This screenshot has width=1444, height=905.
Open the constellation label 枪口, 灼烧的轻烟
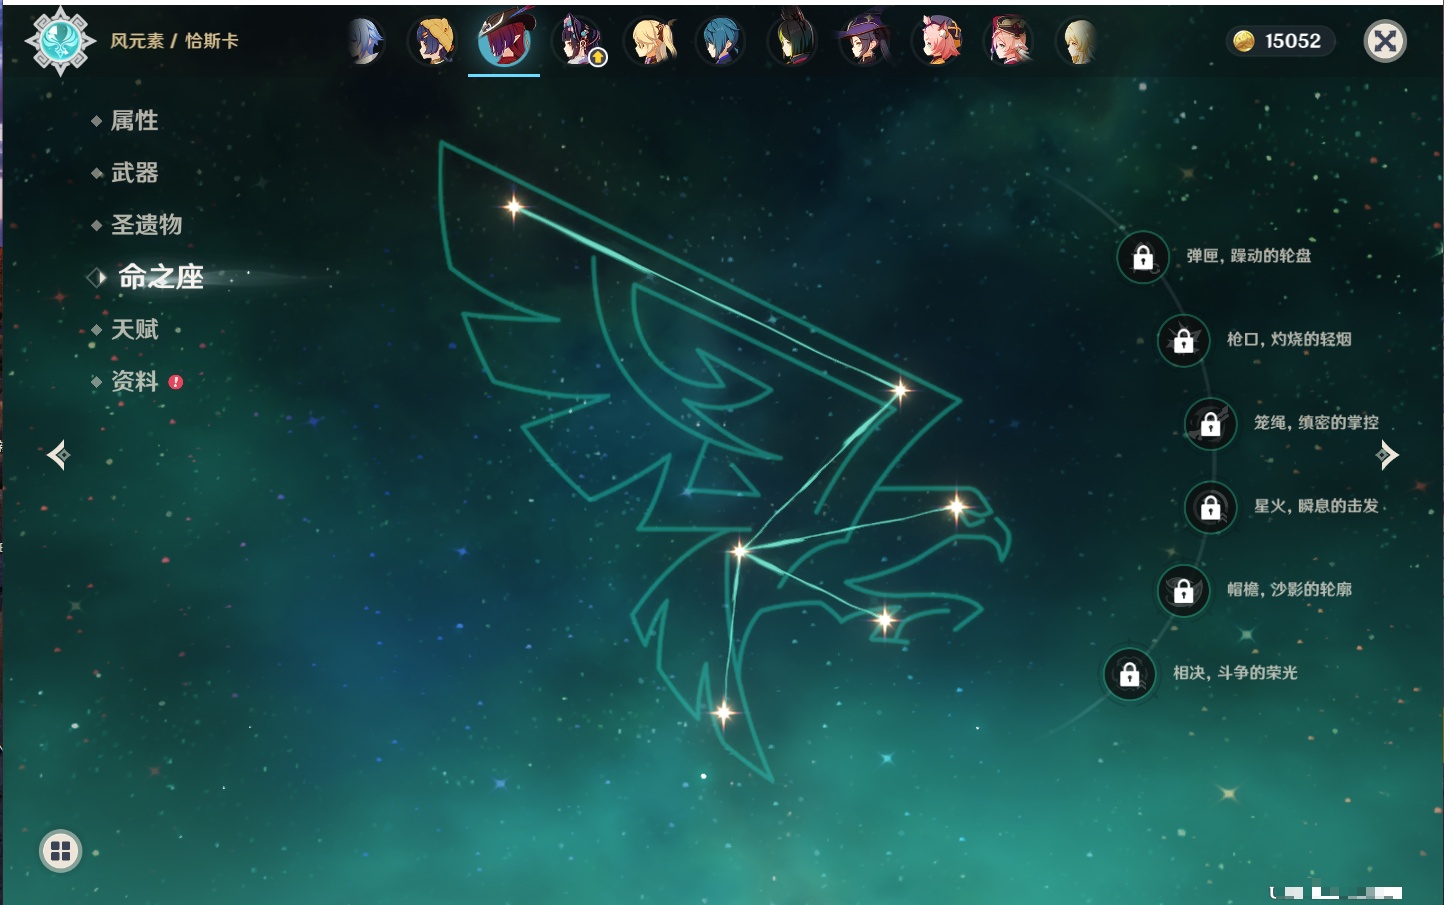click(1289, 339)
